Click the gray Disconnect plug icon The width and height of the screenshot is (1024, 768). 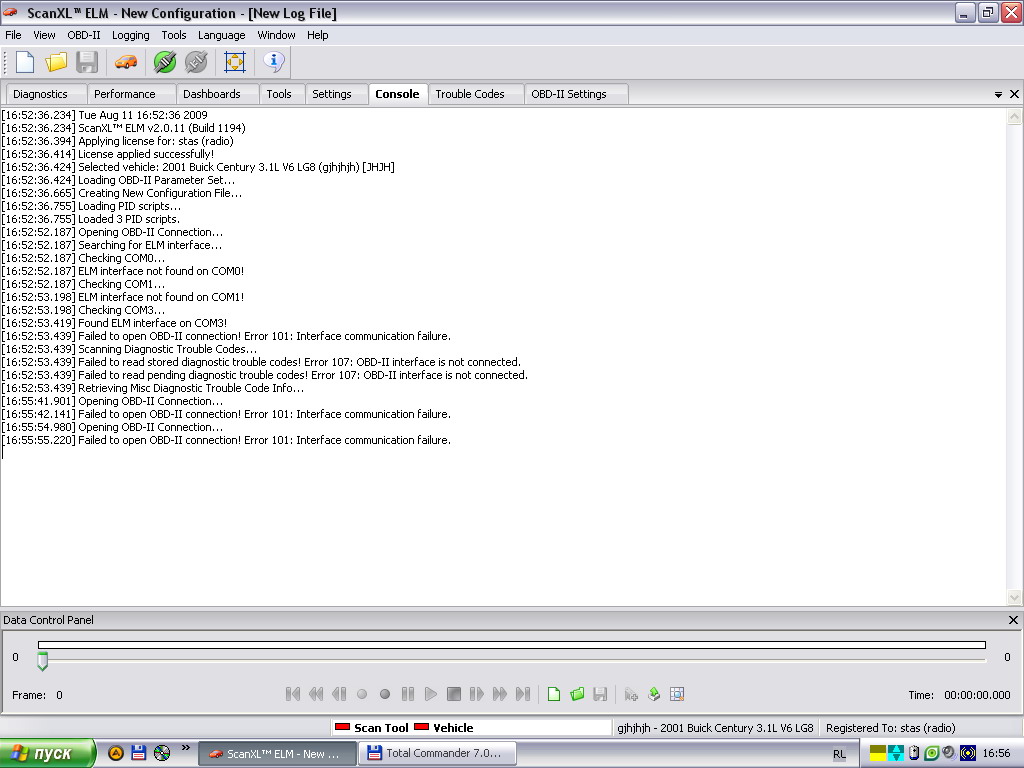[x=196, y=62]
